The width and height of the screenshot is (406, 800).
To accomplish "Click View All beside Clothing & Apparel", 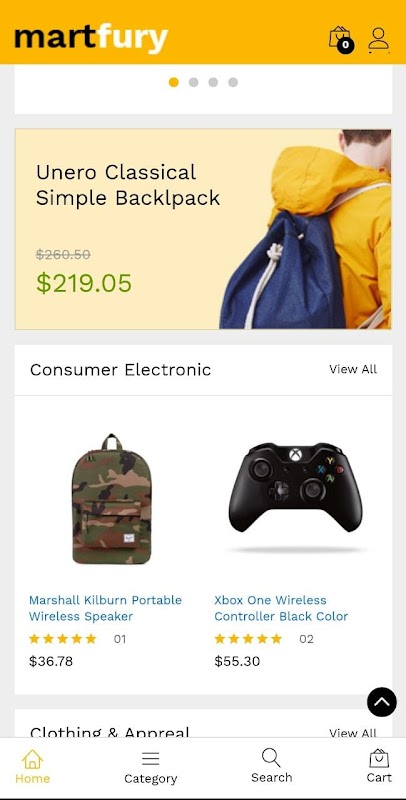I will [353, 733].
